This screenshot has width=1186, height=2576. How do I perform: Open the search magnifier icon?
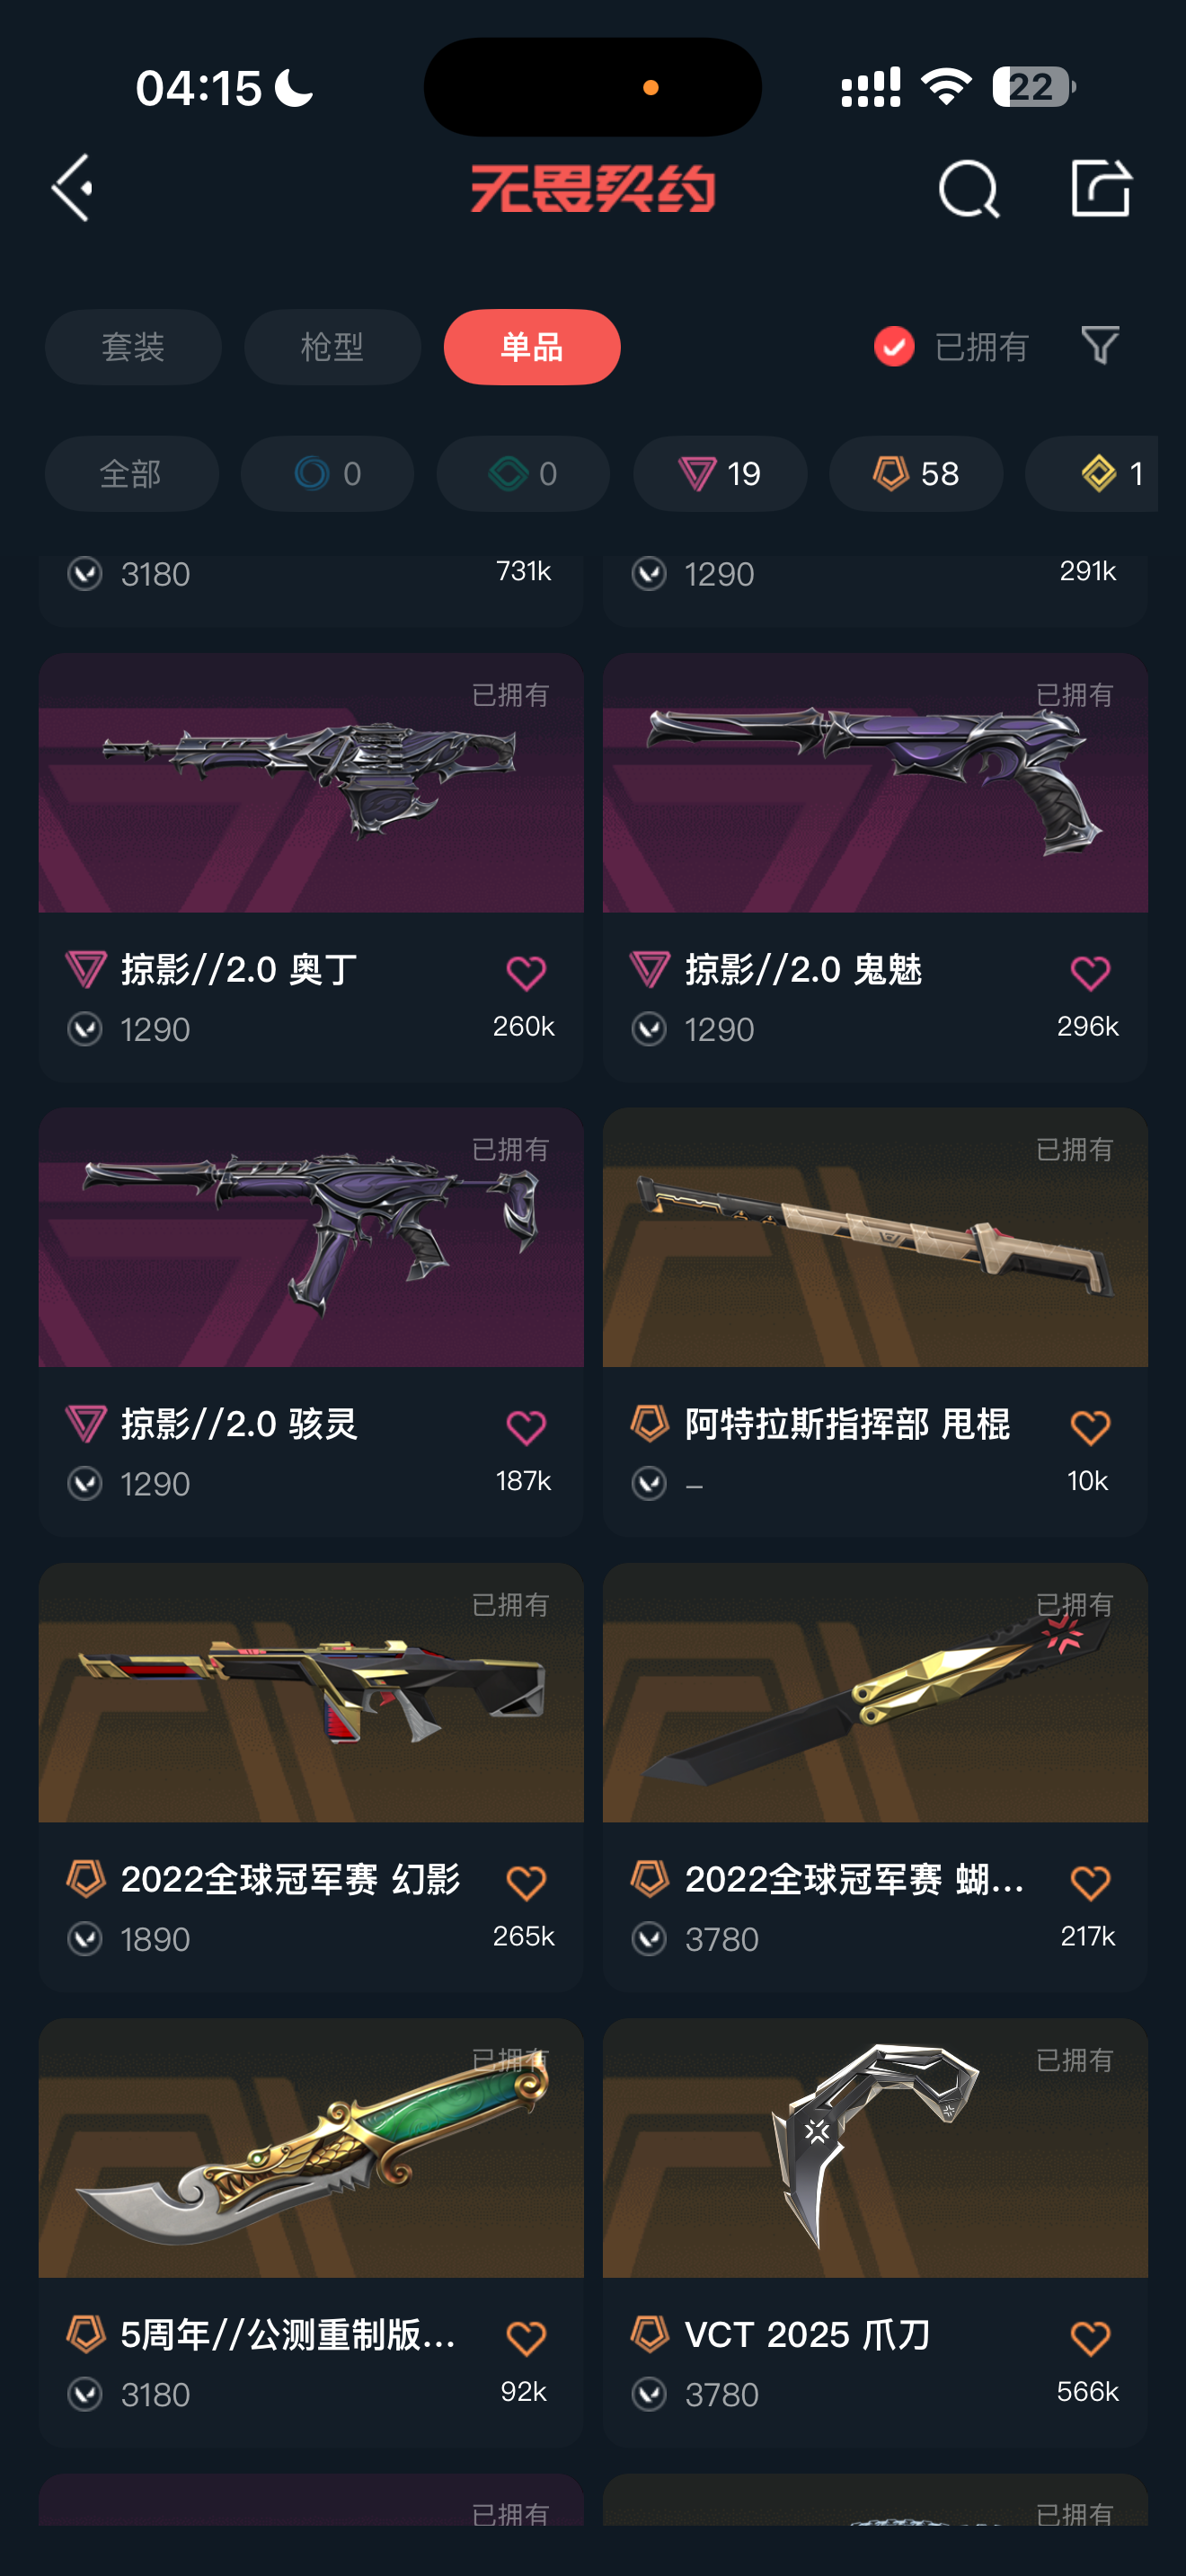[x=968, y=188]
